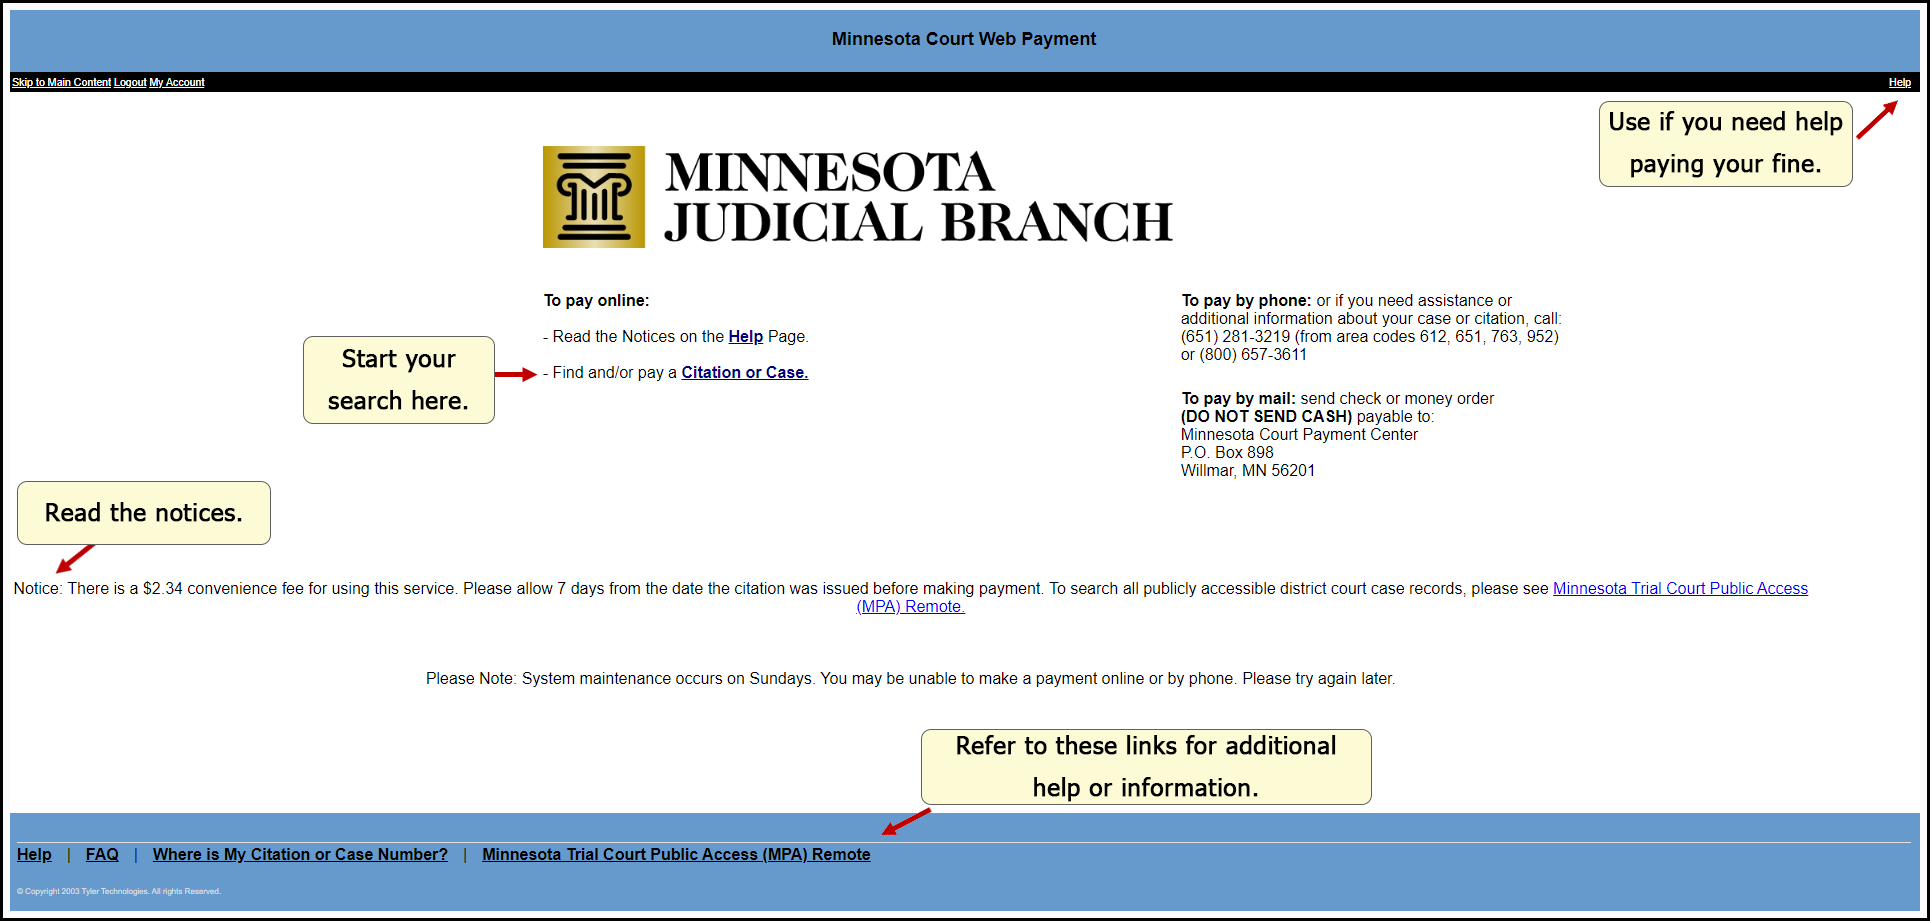1930x921 pixels.
Task: Open the Help page link in 'Read the Notices'
Action: (745, 336)
